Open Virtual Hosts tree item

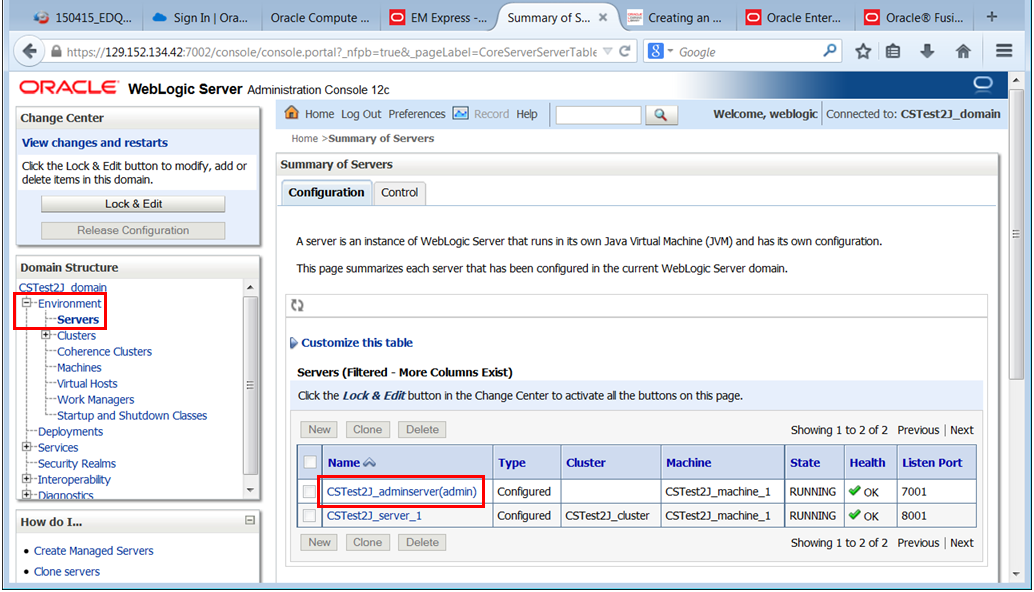click(x=87, y=383)
